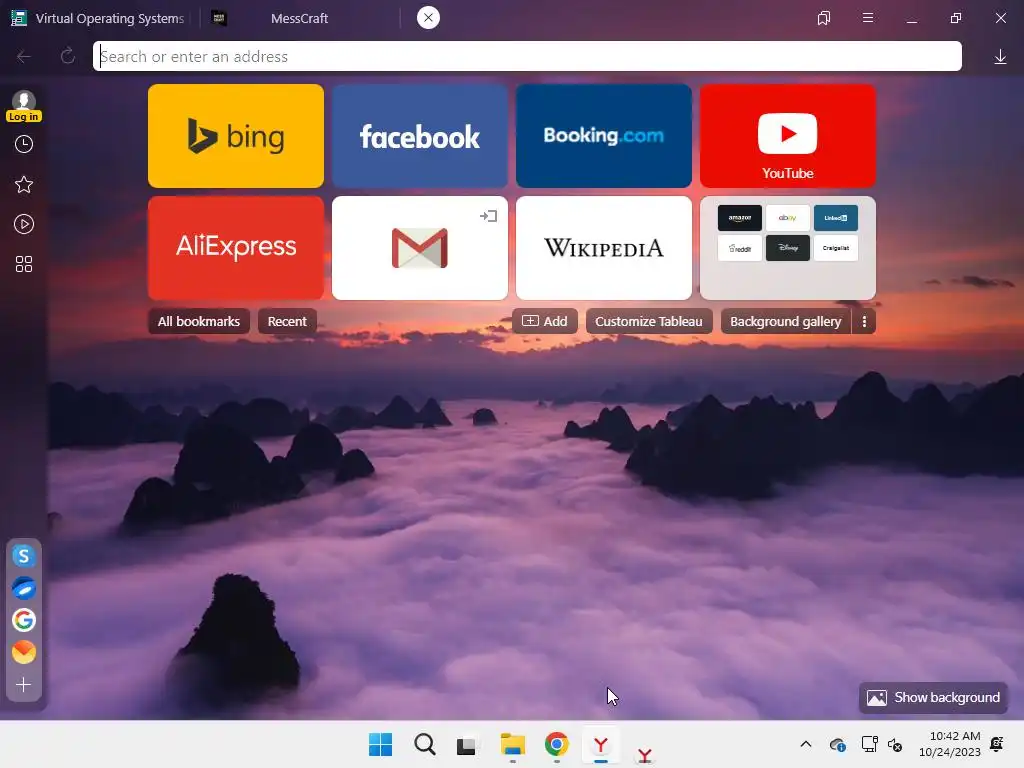Open the YouTube tile
Viewport: 1024px width, 768px height.
[788, 136]
